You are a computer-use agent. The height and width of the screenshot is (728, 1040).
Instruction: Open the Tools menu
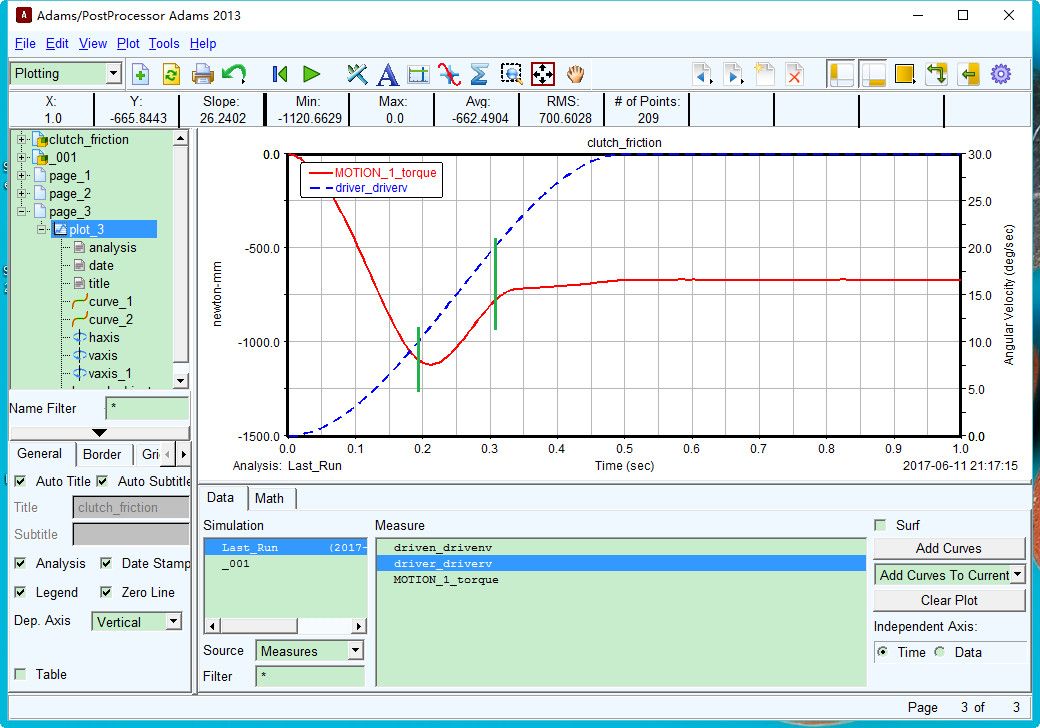coord(164,44)
